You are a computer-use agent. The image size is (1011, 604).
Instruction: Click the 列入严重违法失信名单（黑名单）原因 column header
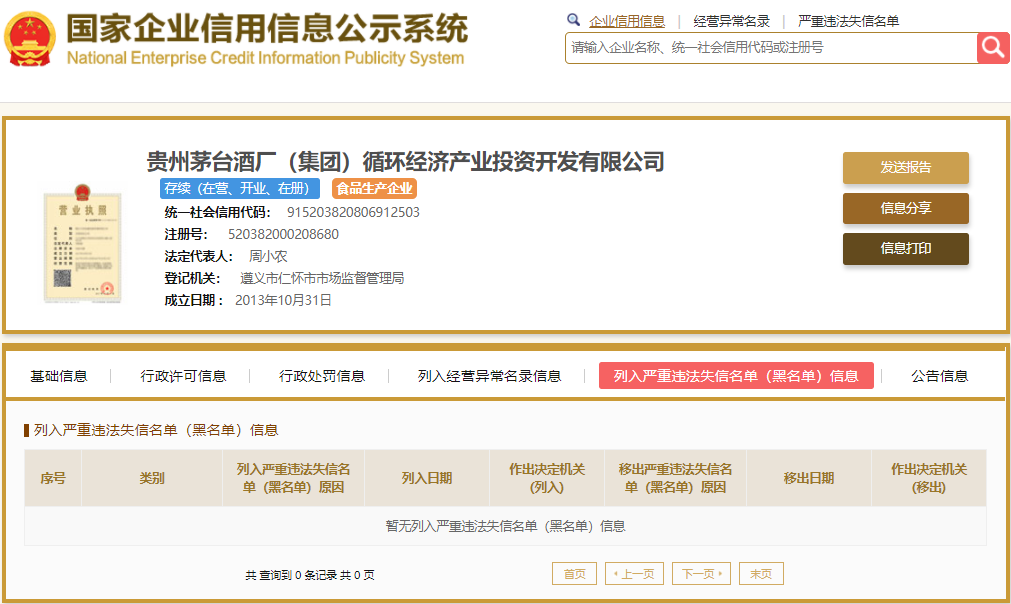coord(293,478)
